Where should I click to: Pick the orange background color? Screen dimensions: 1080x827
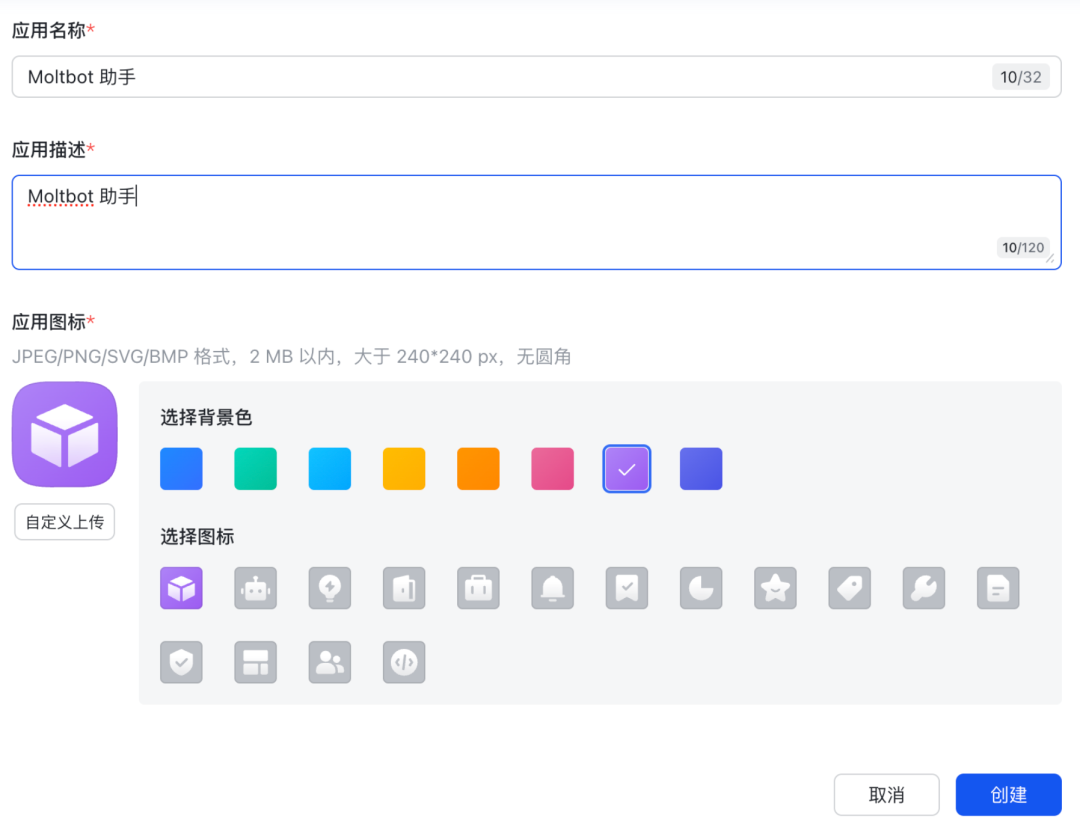[478, 469]
